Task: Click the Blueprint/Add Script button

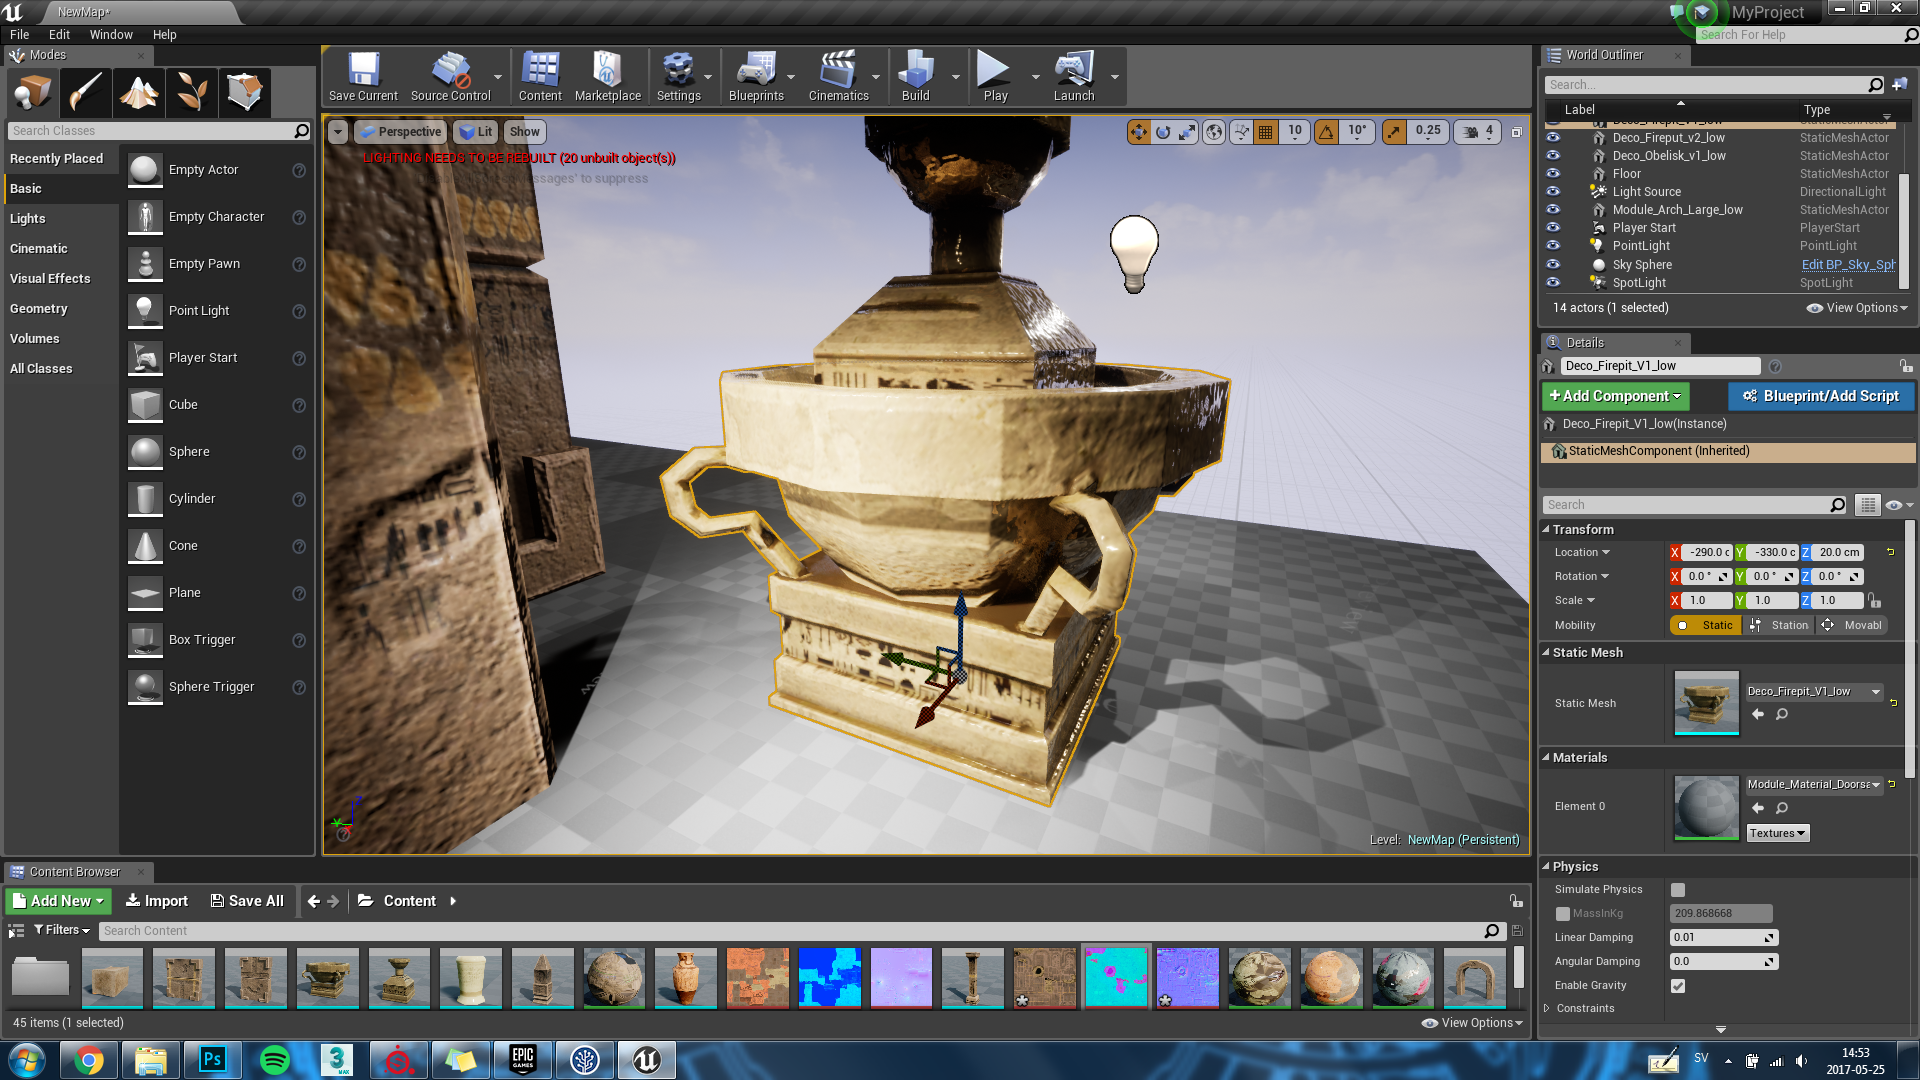Action: pyautogui.click(x=1821, y=396)
